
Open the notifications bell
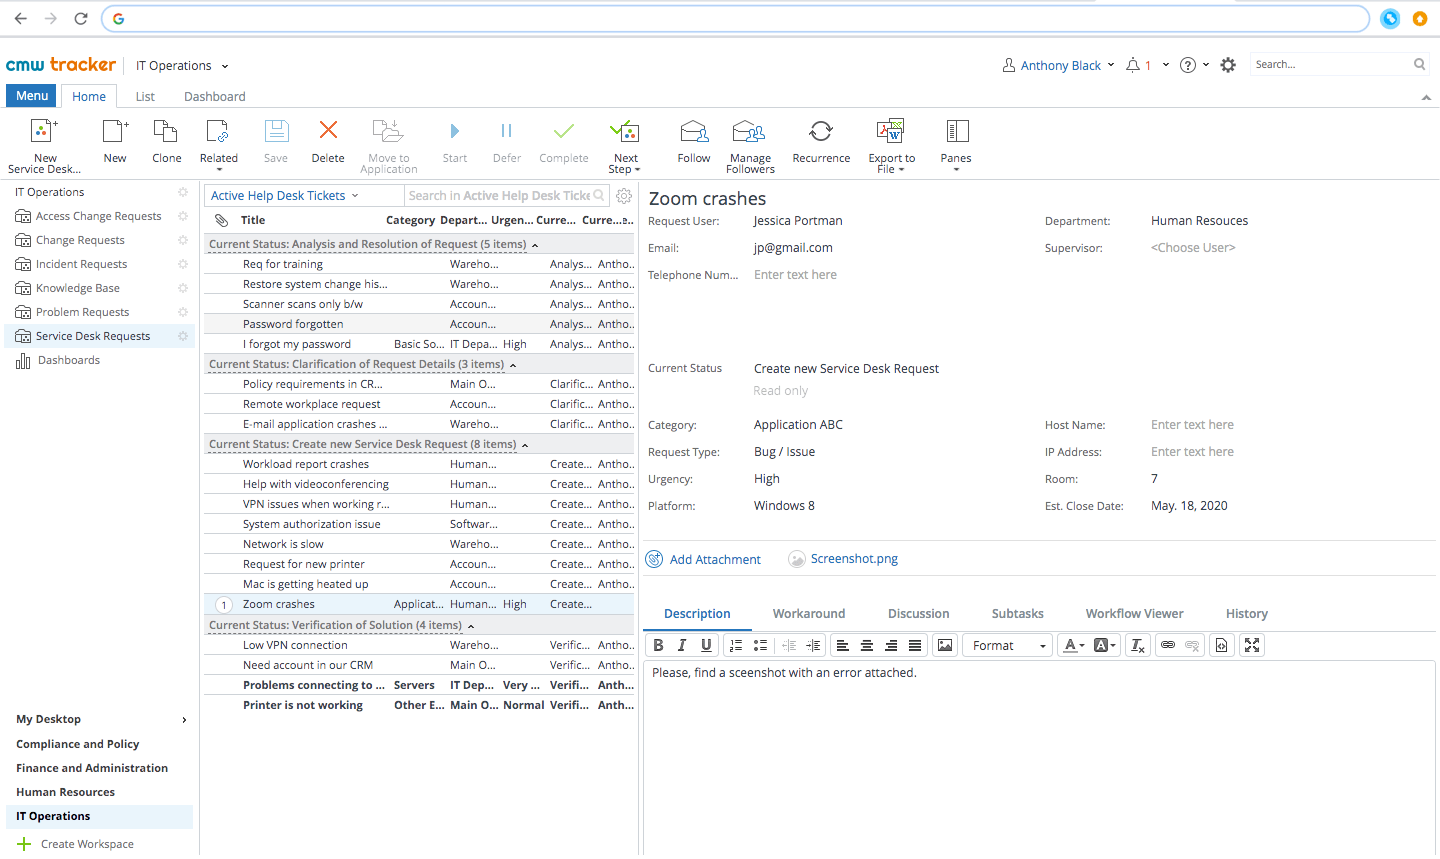coord(1133,65)
